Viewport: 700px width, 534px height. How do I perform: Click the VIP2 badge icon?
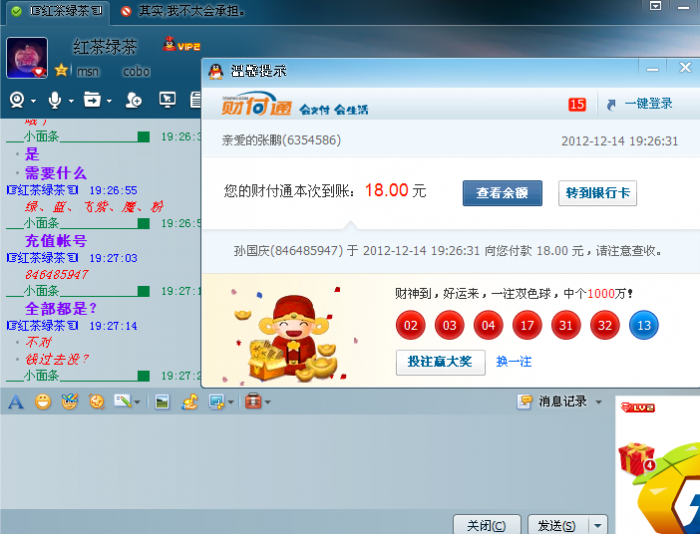click(181, 45)
